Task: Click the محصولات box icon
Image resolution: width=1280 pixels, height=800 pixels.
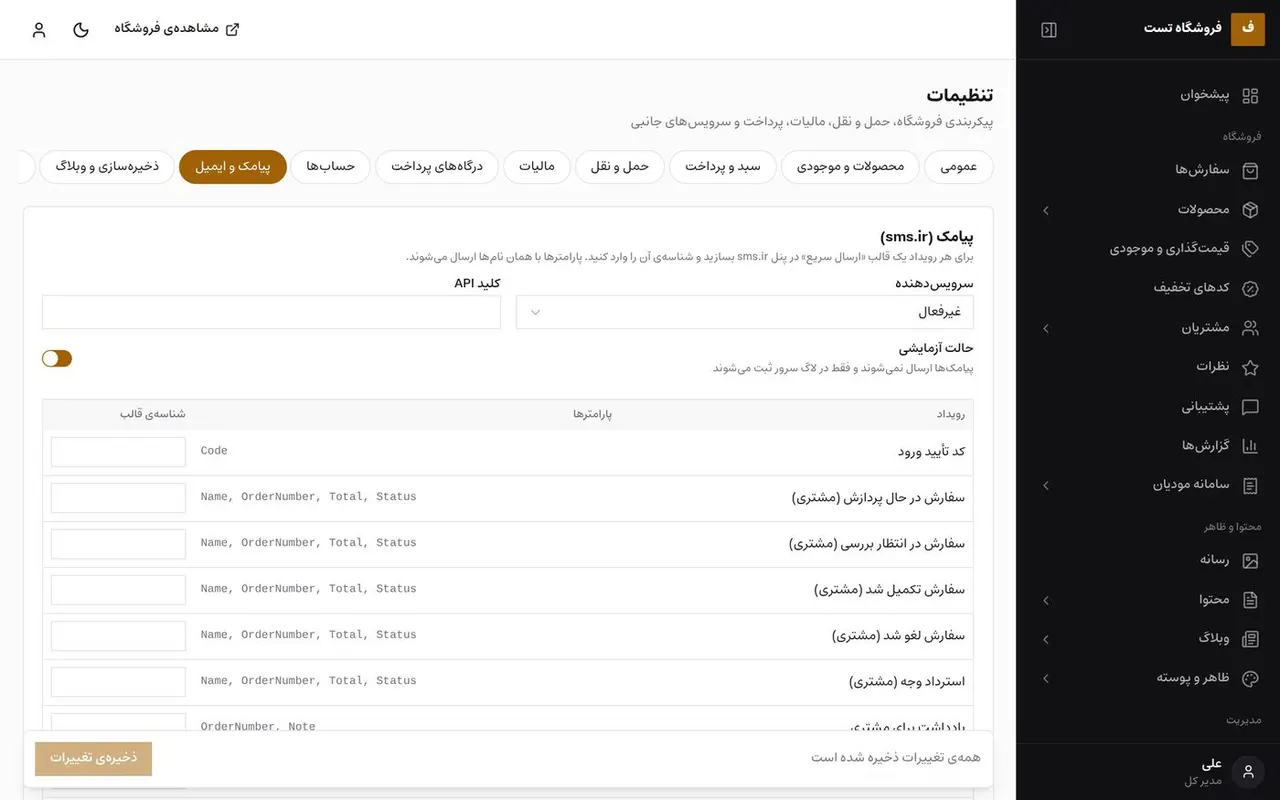Action: click(1250, 210)
